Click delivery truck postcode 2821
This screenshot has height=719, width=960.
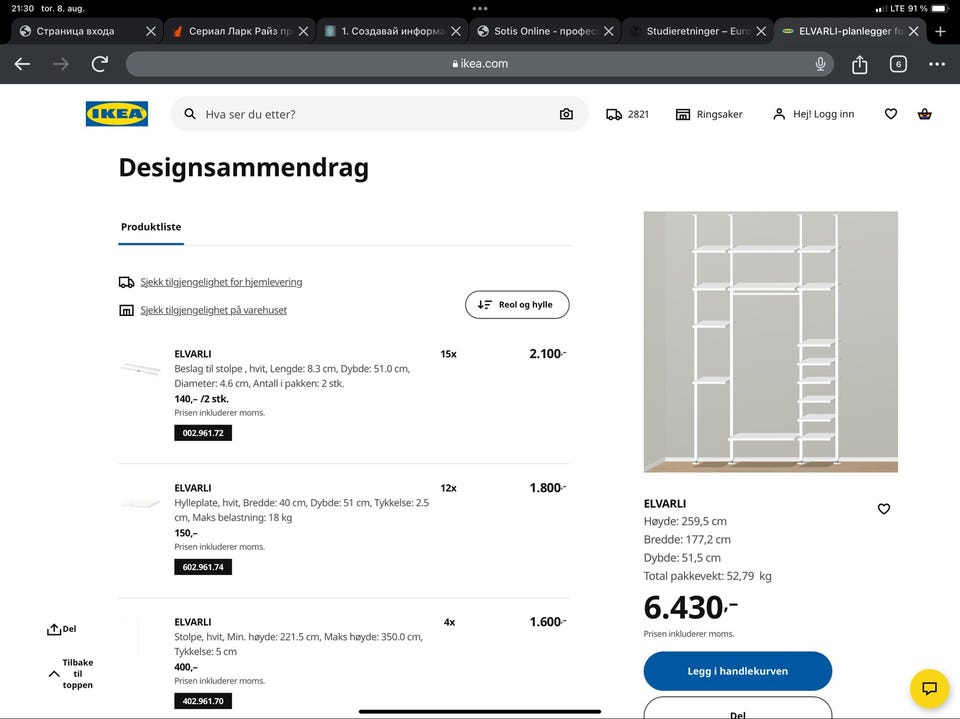[x=628, y=114]
